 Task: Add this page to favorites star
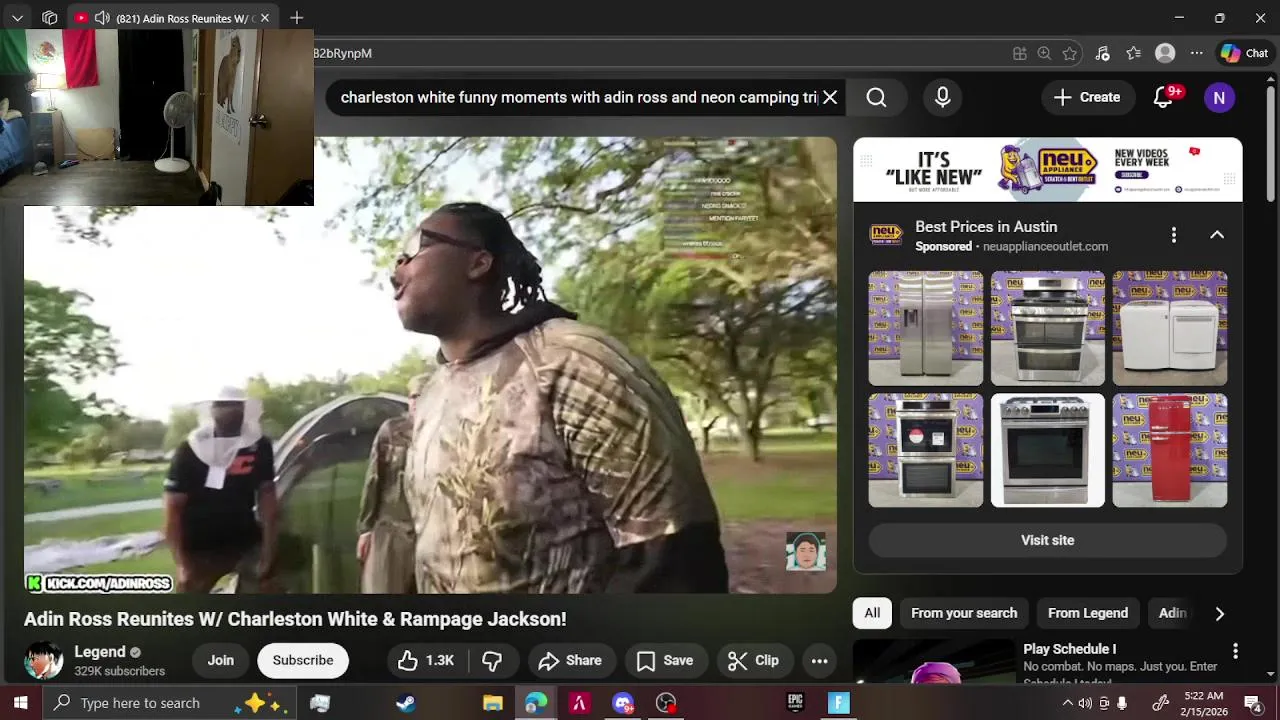coord(1070,53)
